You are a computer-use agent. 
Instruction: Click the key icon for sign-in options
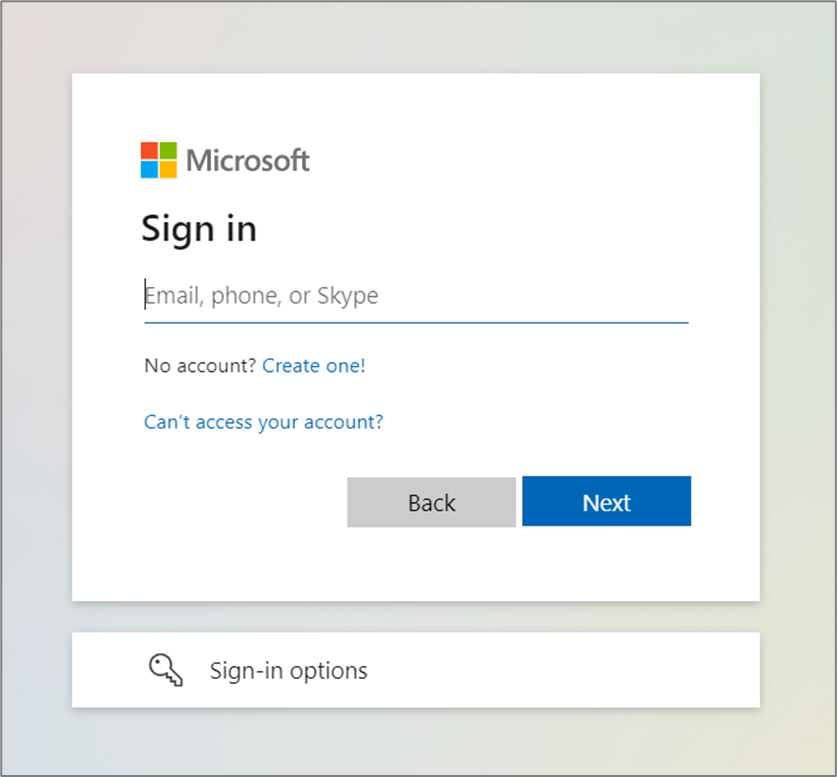(164, 670)
